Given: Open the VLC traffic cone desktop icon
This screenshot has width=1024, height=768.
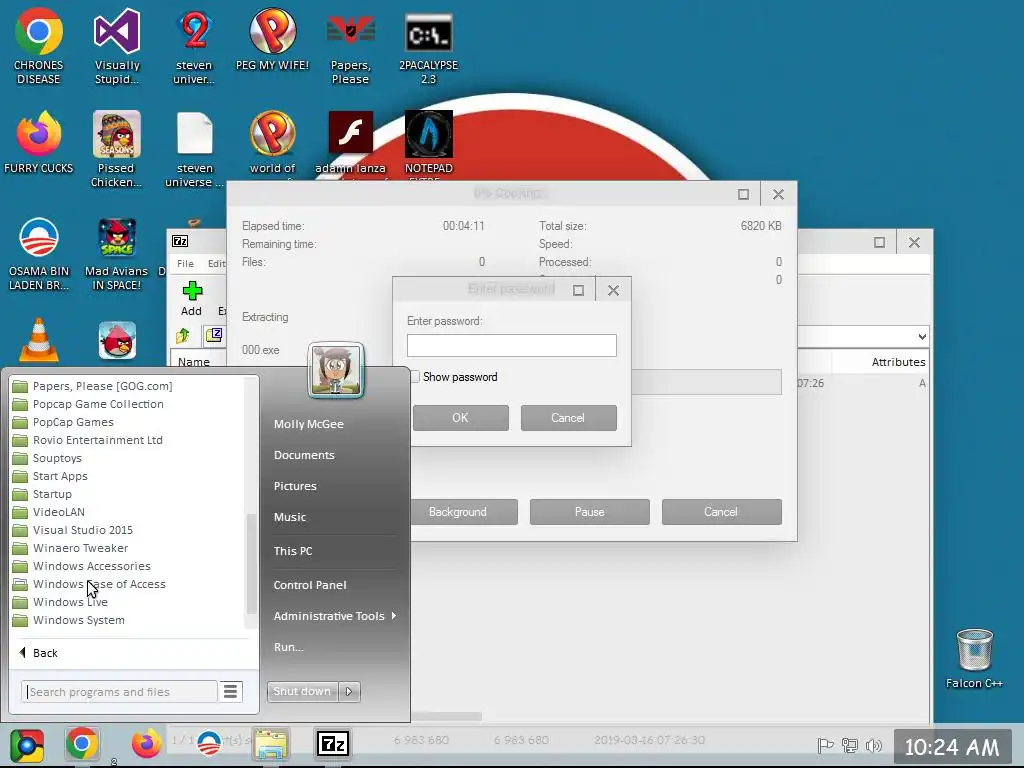Looking at the screenshot, I should pyautogui.click(x=39, y=340).
